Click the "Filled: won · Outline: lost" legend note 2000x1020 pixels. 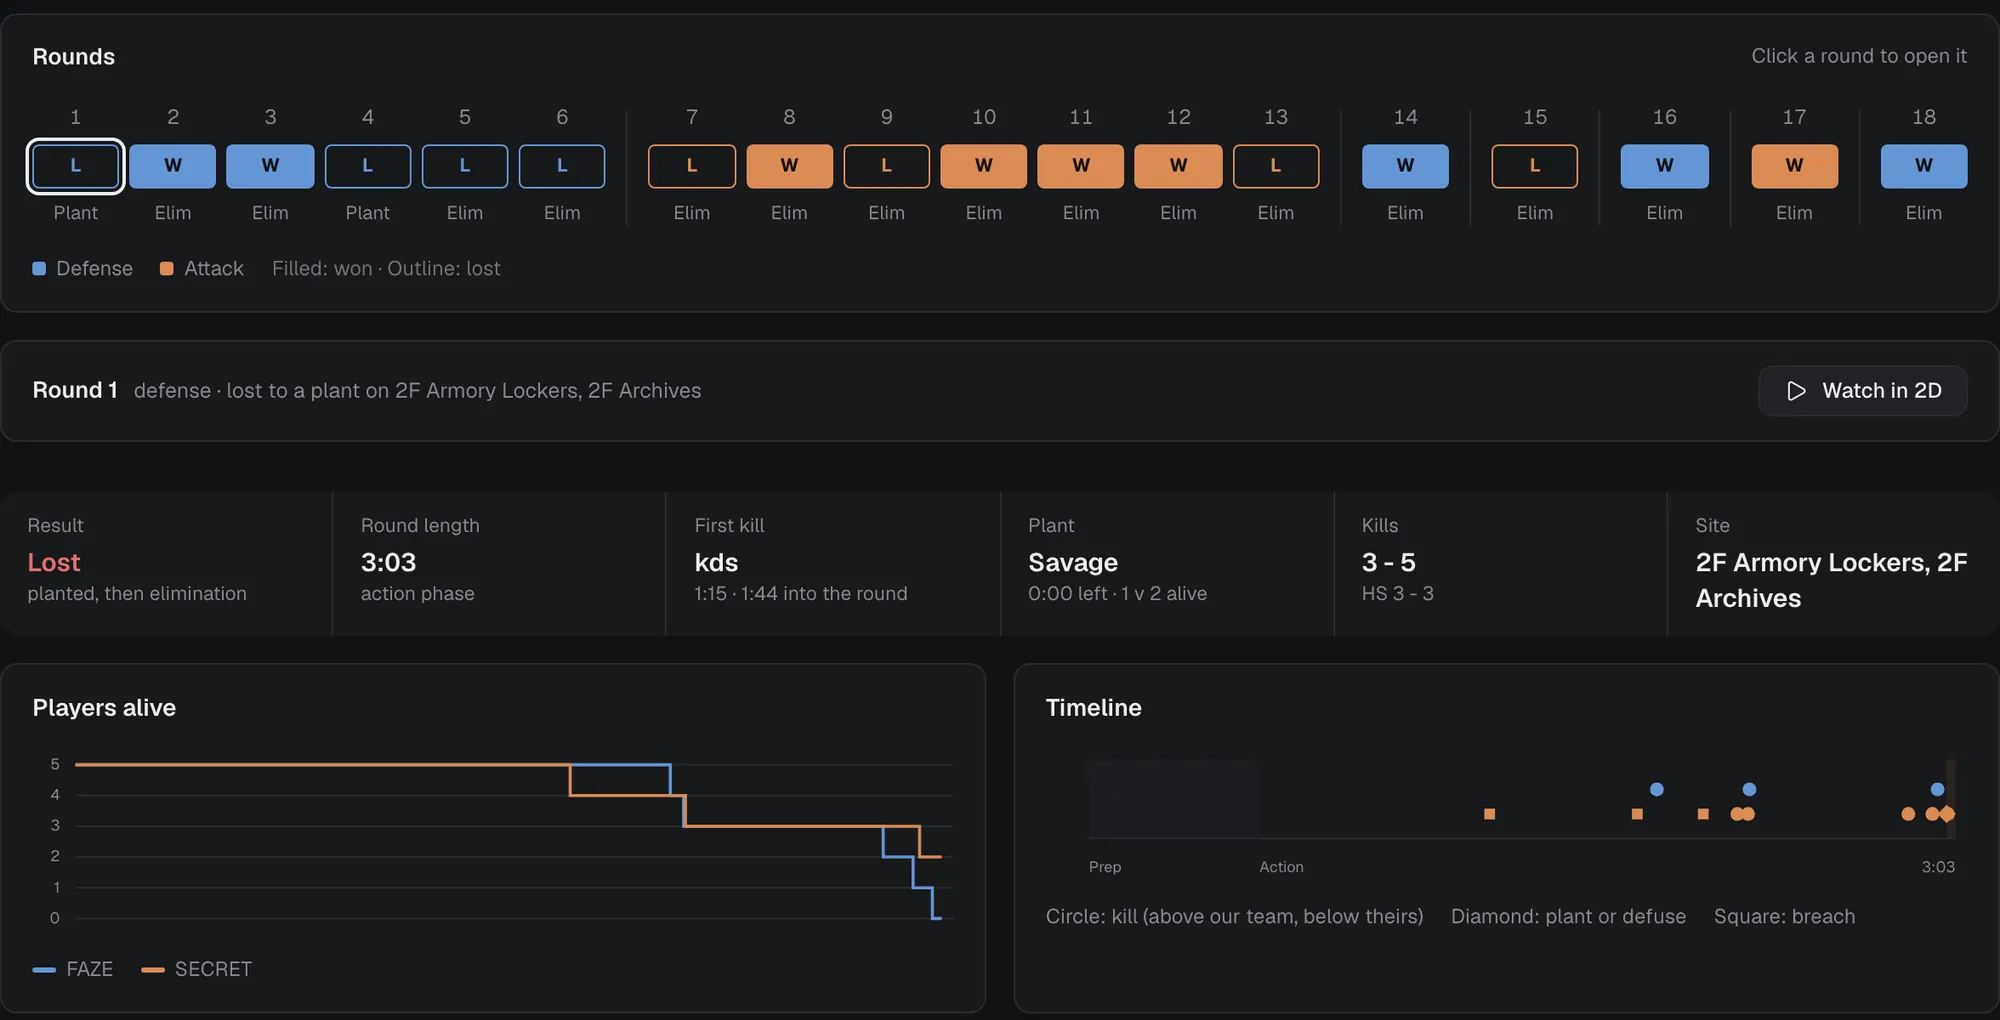click(386, 268)
